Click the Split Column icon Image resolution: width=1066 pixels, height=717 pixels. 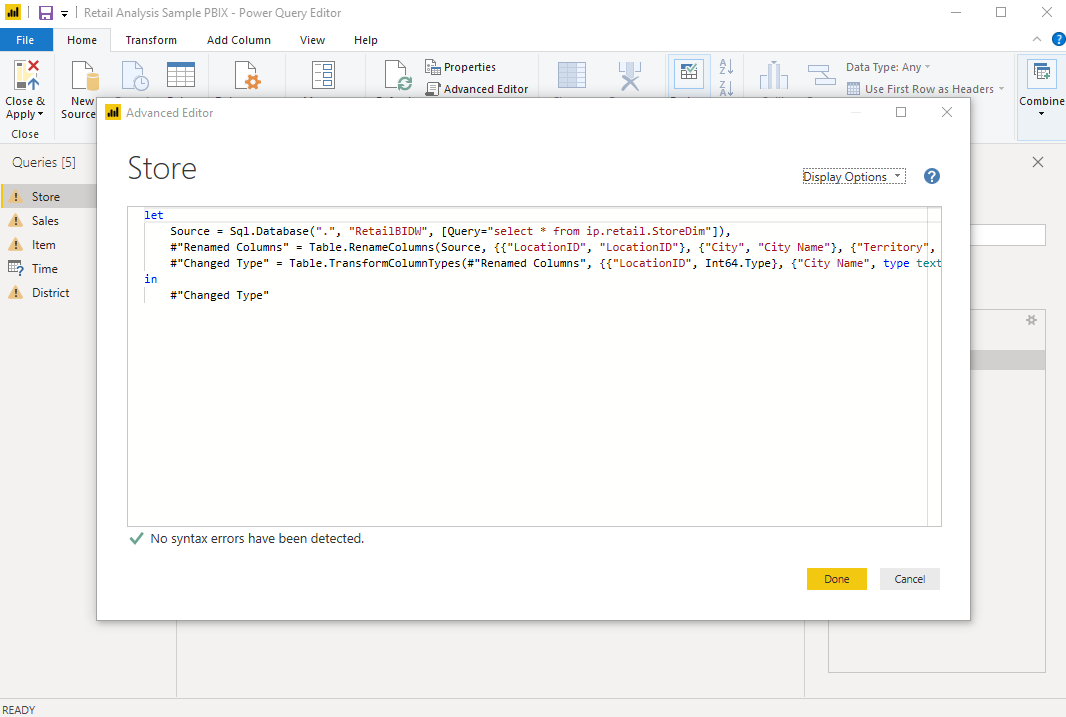pyautogui.click(x=774, y=75)
